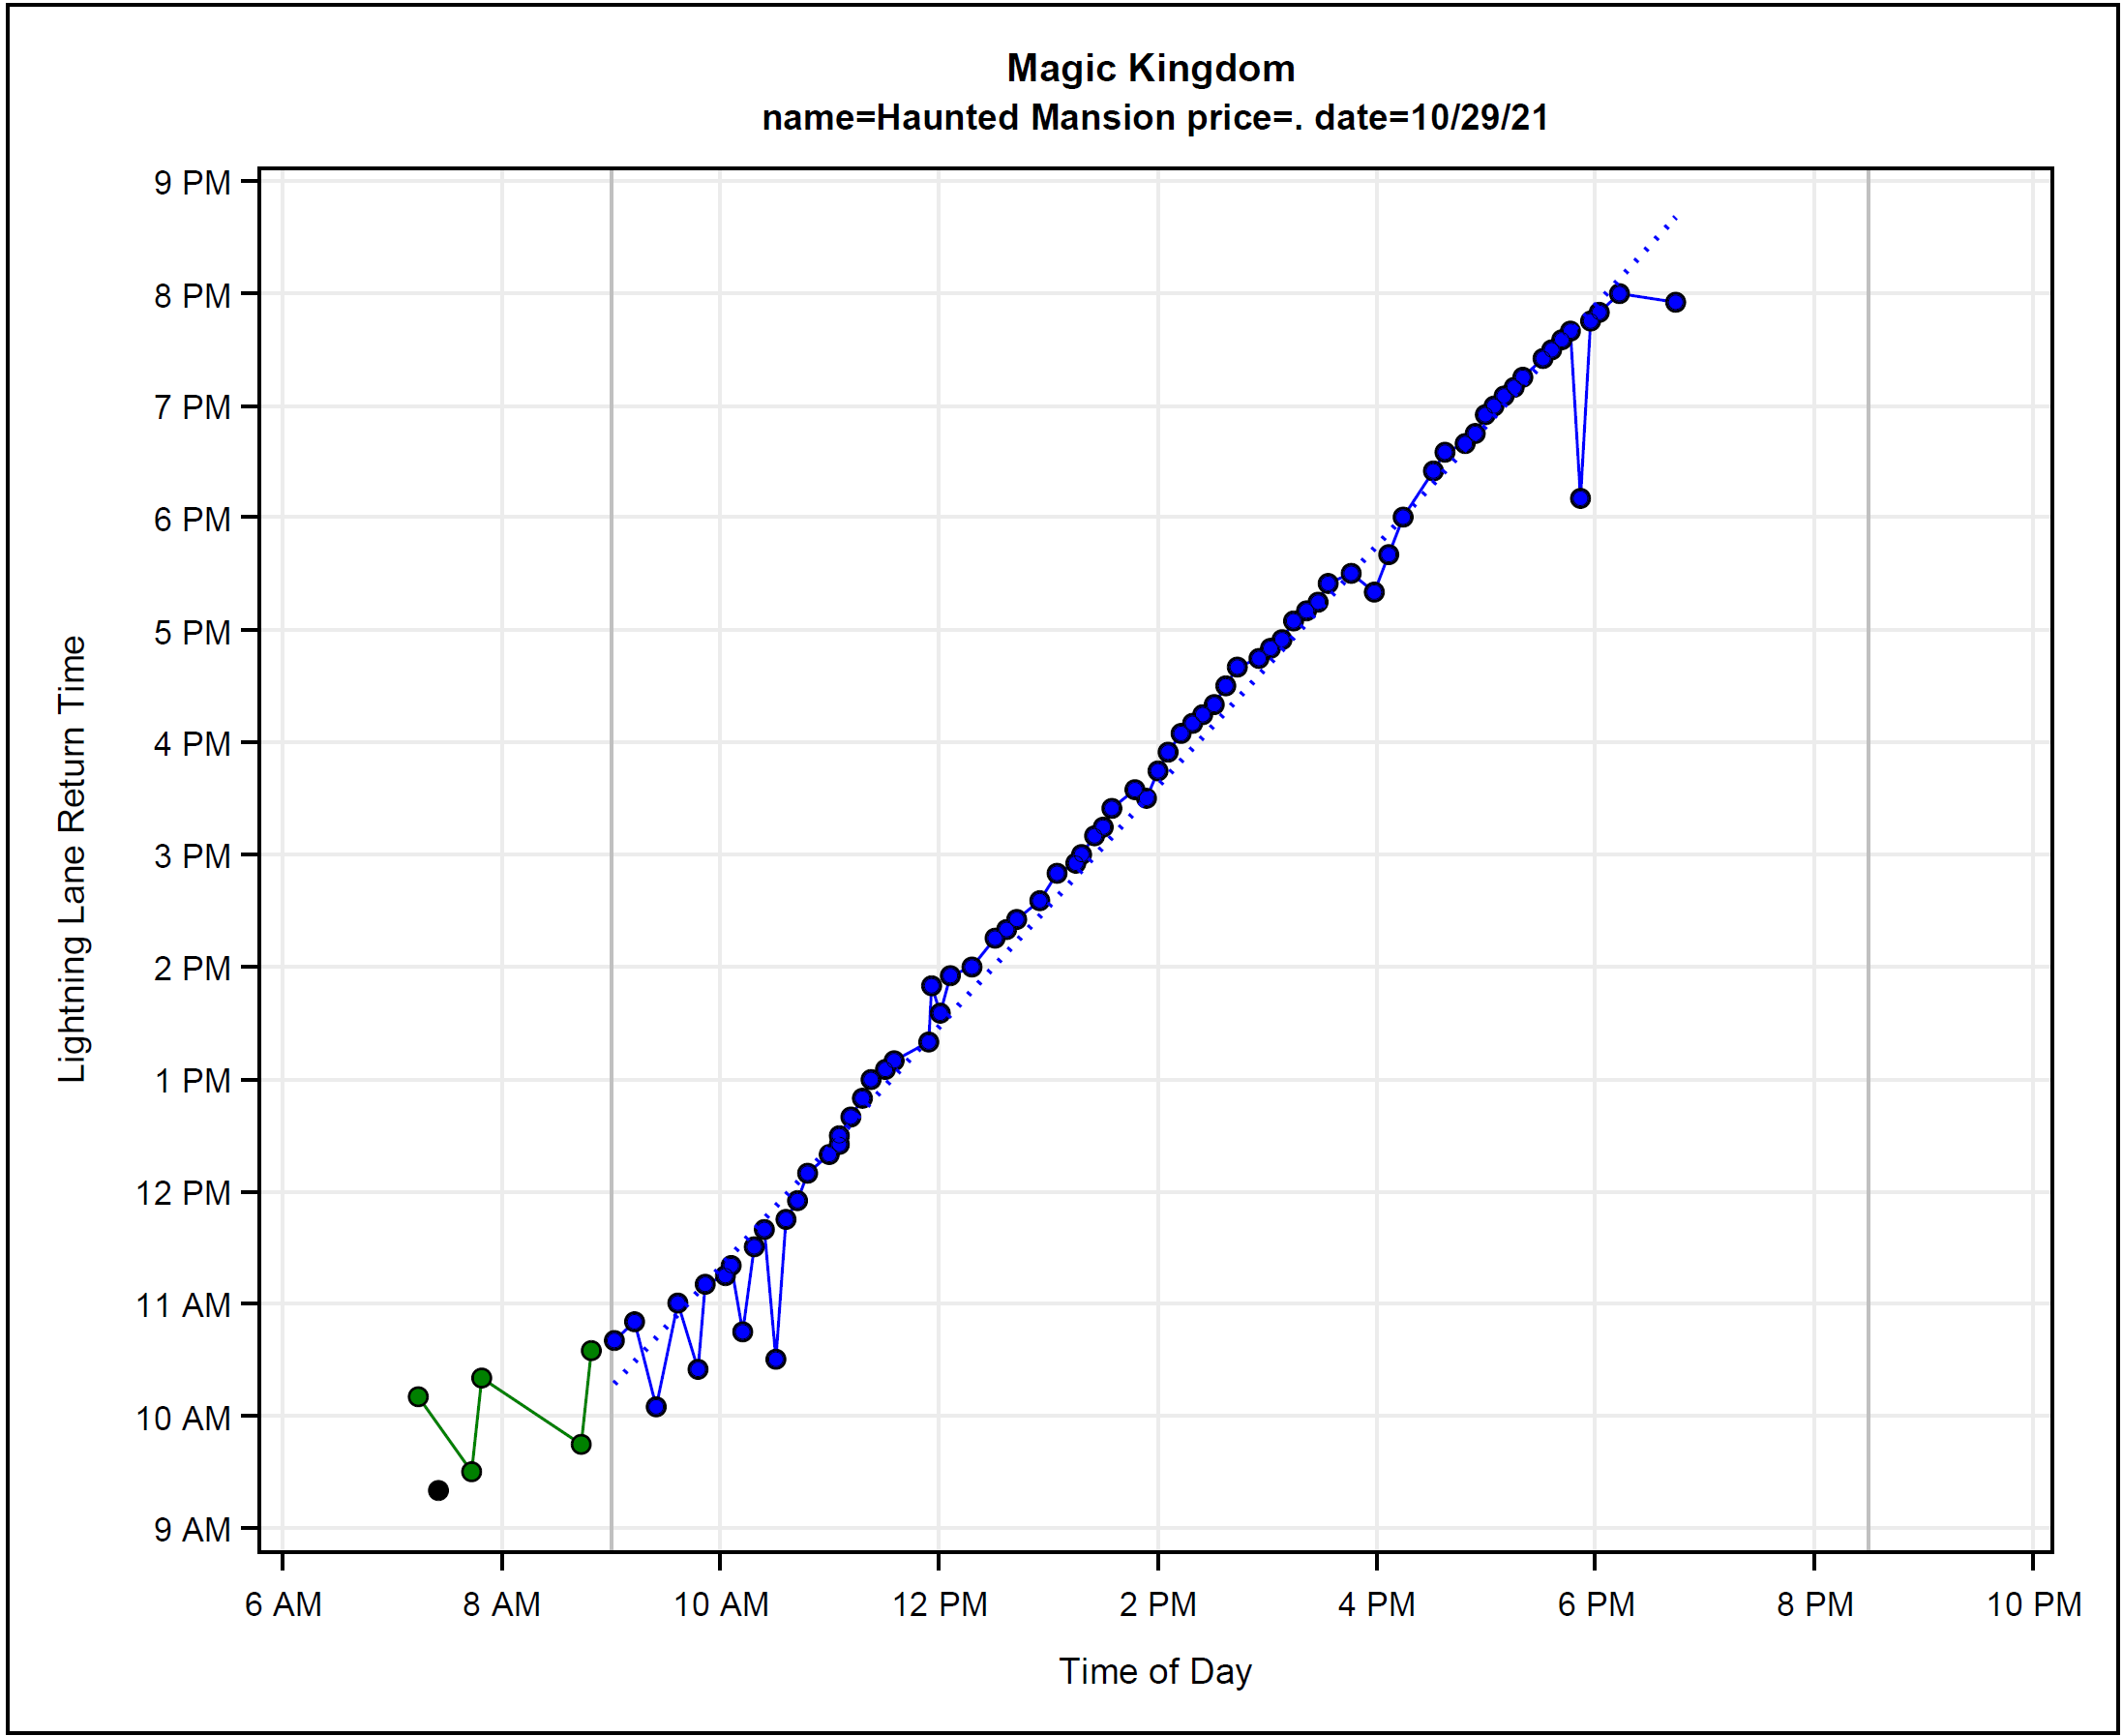
Task: Click the 9 PM y-axis tick label
Action: click(x=192, y=183)
